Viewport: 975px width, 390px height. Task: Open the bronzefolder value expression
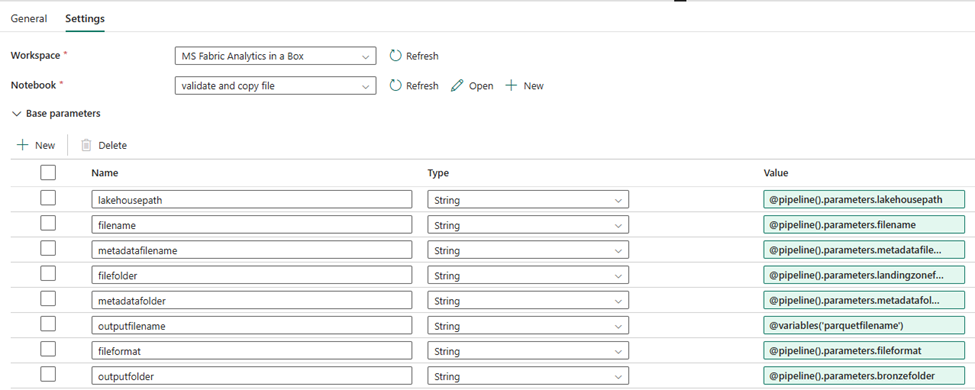pos(864,376)
